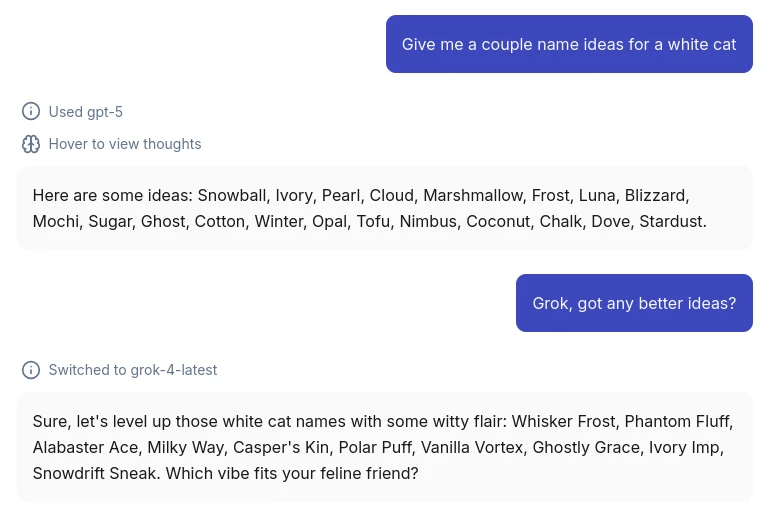The height and width of the screenshot is (521, 775).
Task: Click the name "Whisker Frost" in Grok's reply
Action: click(x=561, y=421)
